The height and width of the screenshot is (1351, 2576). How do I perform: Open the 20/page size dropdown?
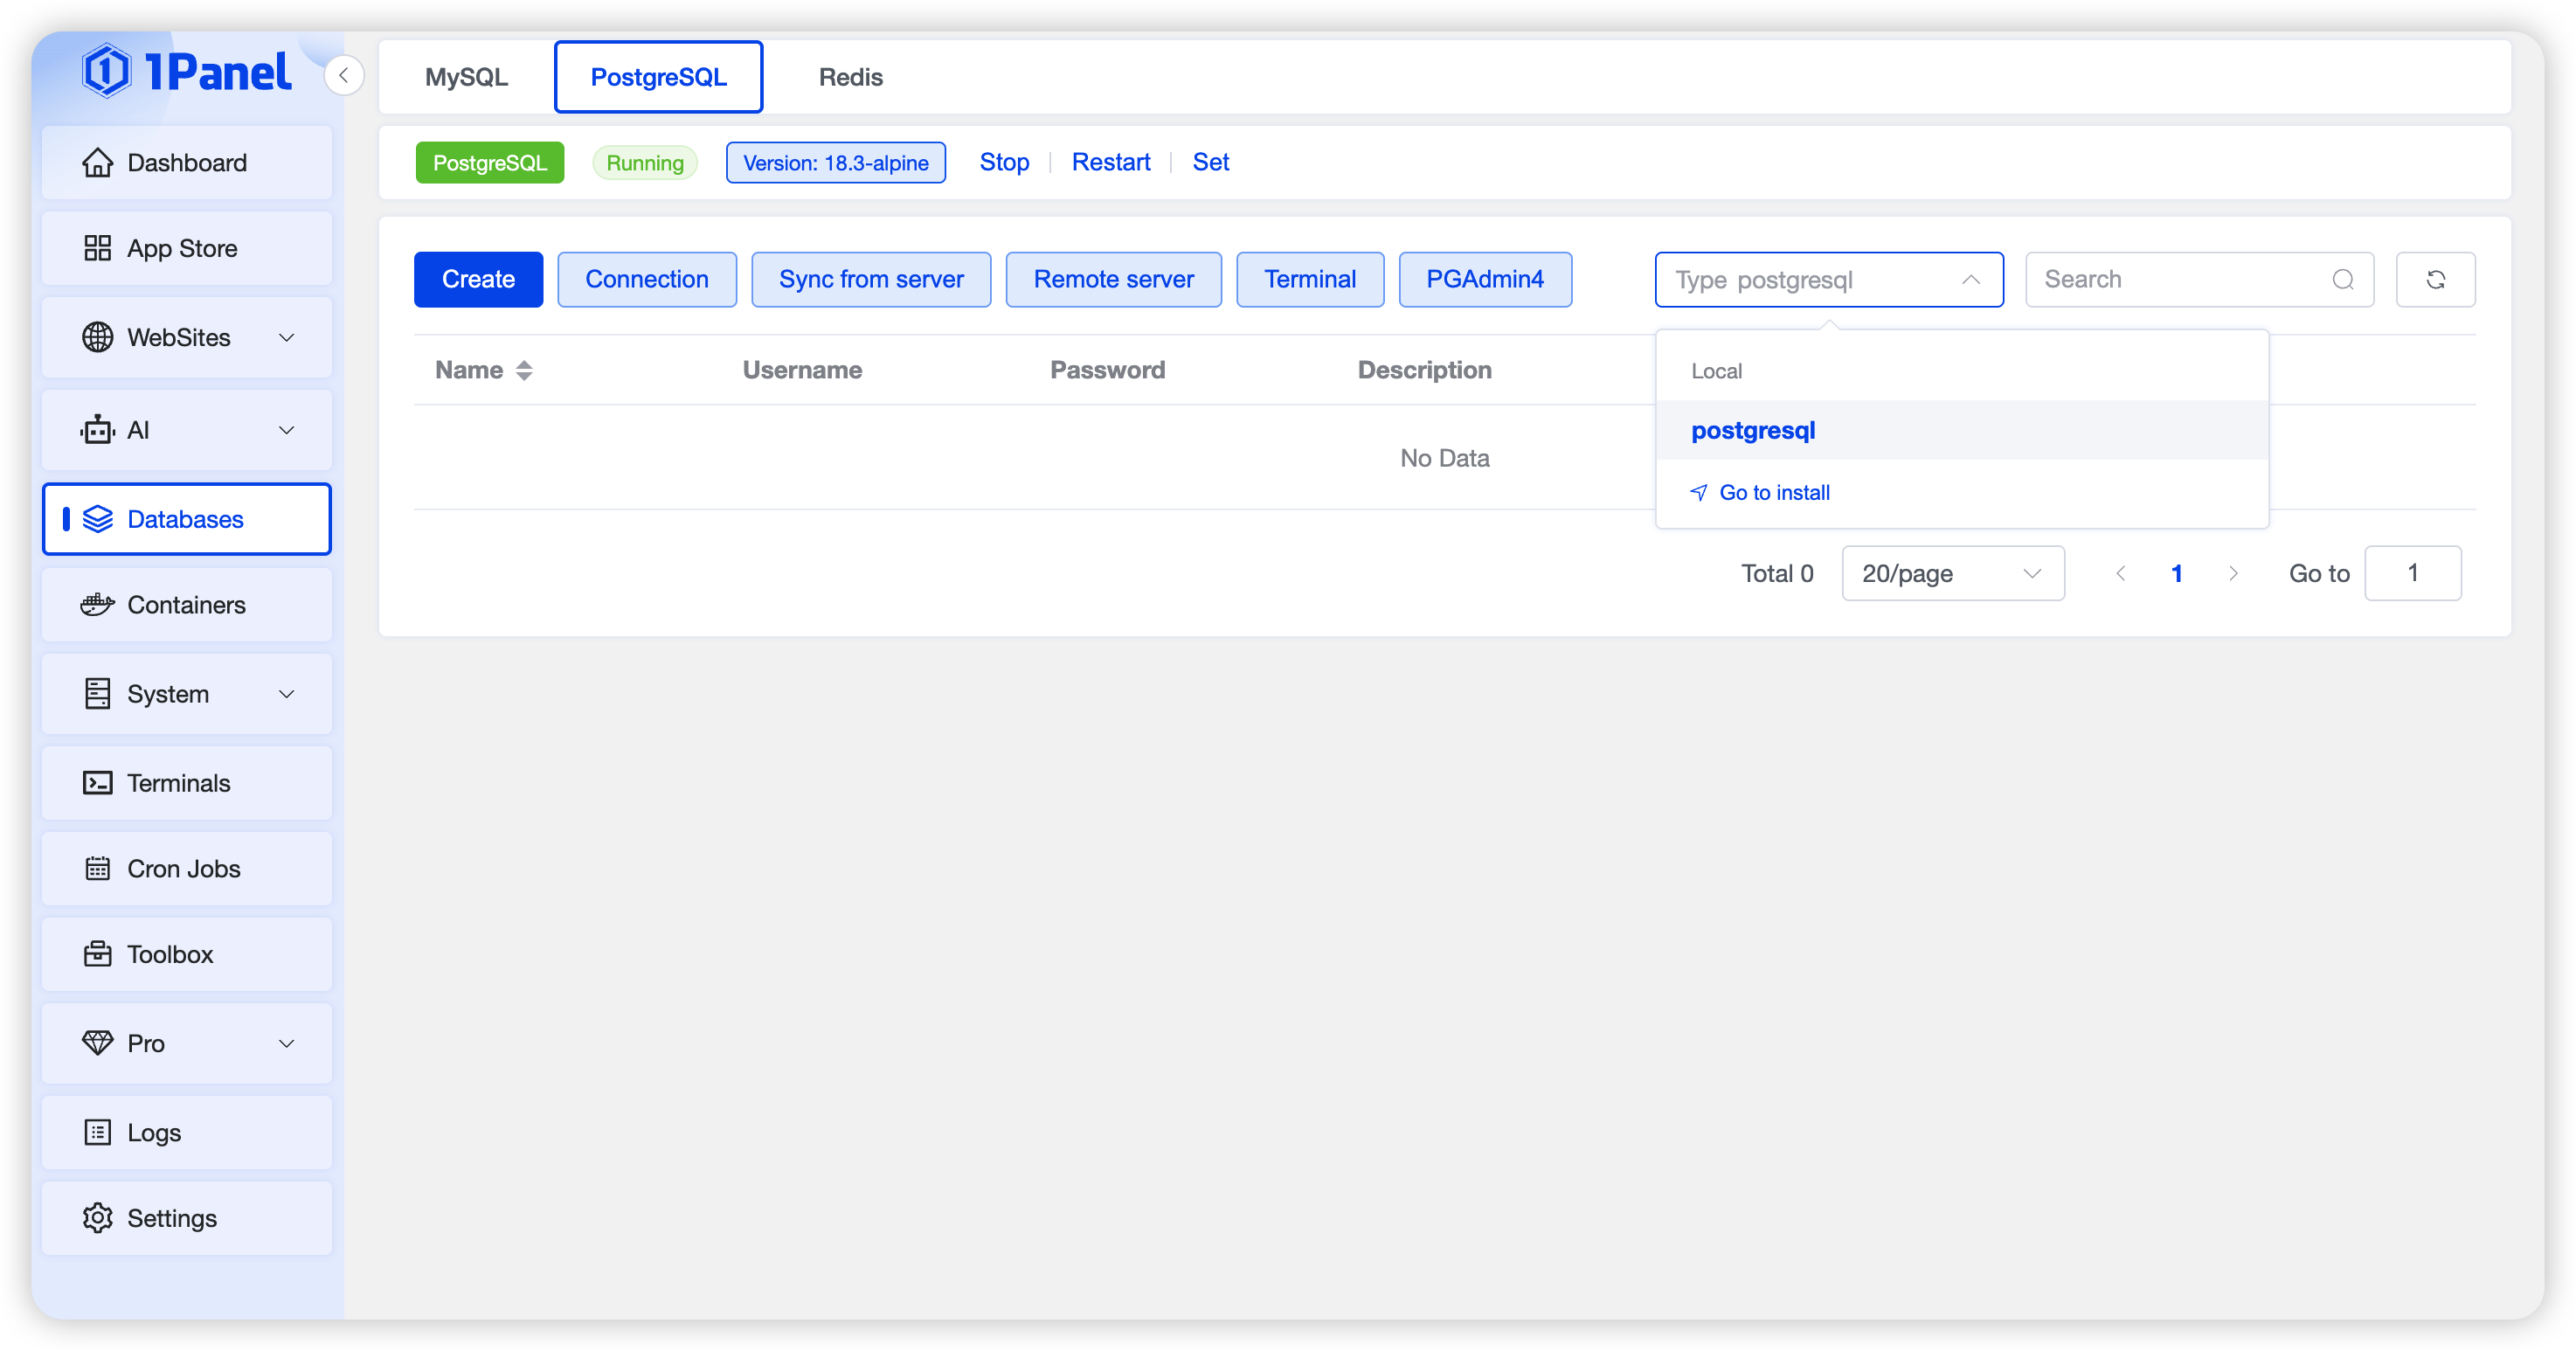[1952, 574]
